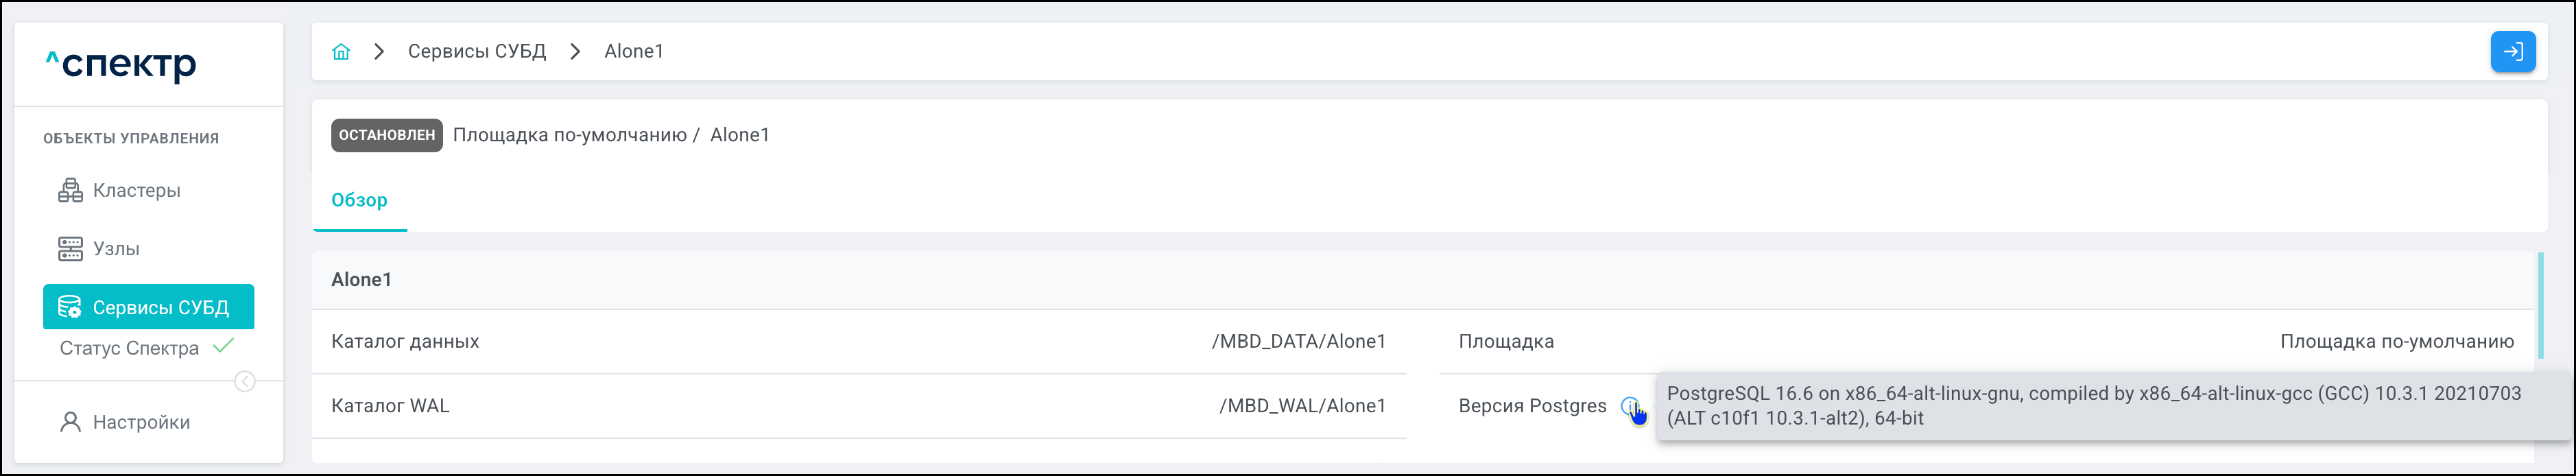Collapse the sidebar with the round arrow
Screen dimensions: 2576x476
tap(245, 381)
